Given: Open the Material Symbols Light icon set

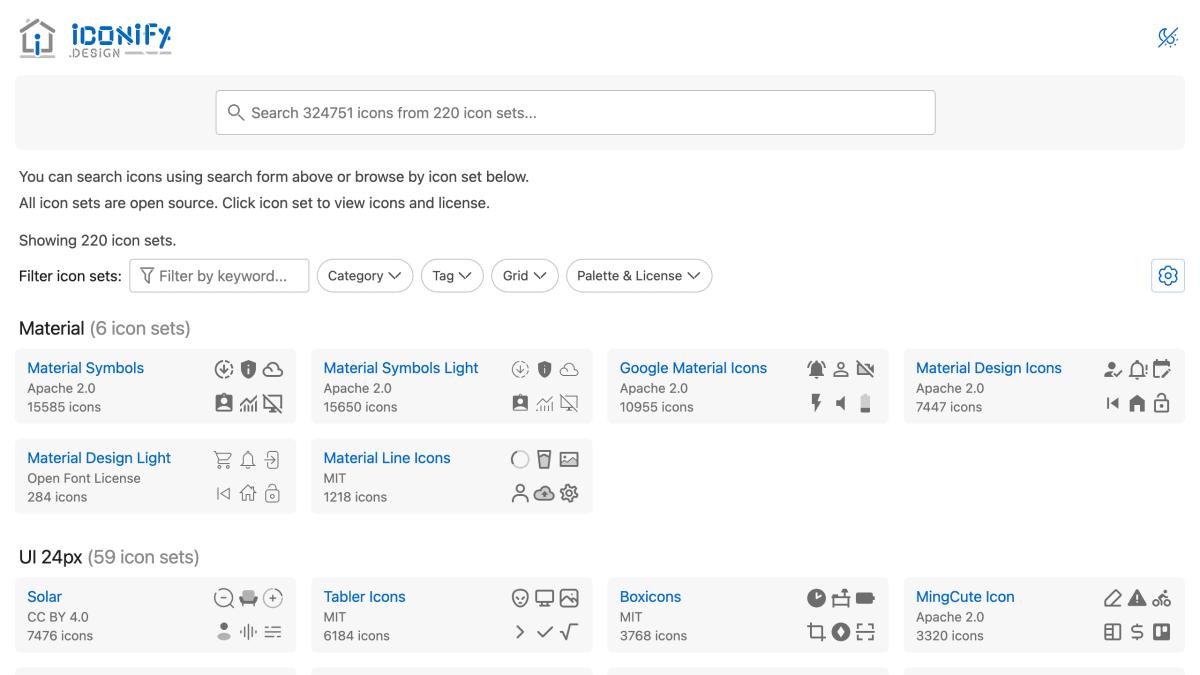Looking at the screenshot, I should coord(401,368).
